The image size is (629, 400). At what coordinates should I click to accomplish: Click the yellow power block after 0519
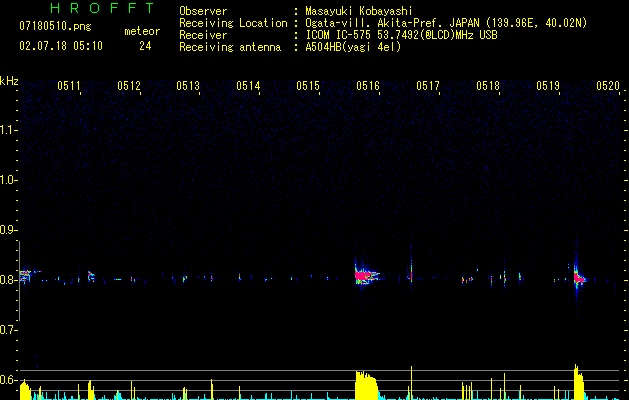578,383
